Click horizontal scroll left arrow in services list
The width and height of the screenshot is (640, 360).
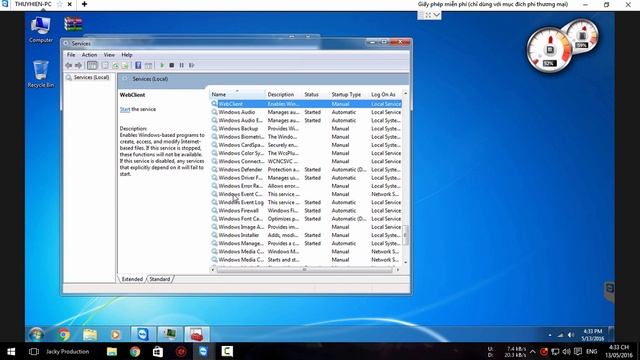coord(213,270)
